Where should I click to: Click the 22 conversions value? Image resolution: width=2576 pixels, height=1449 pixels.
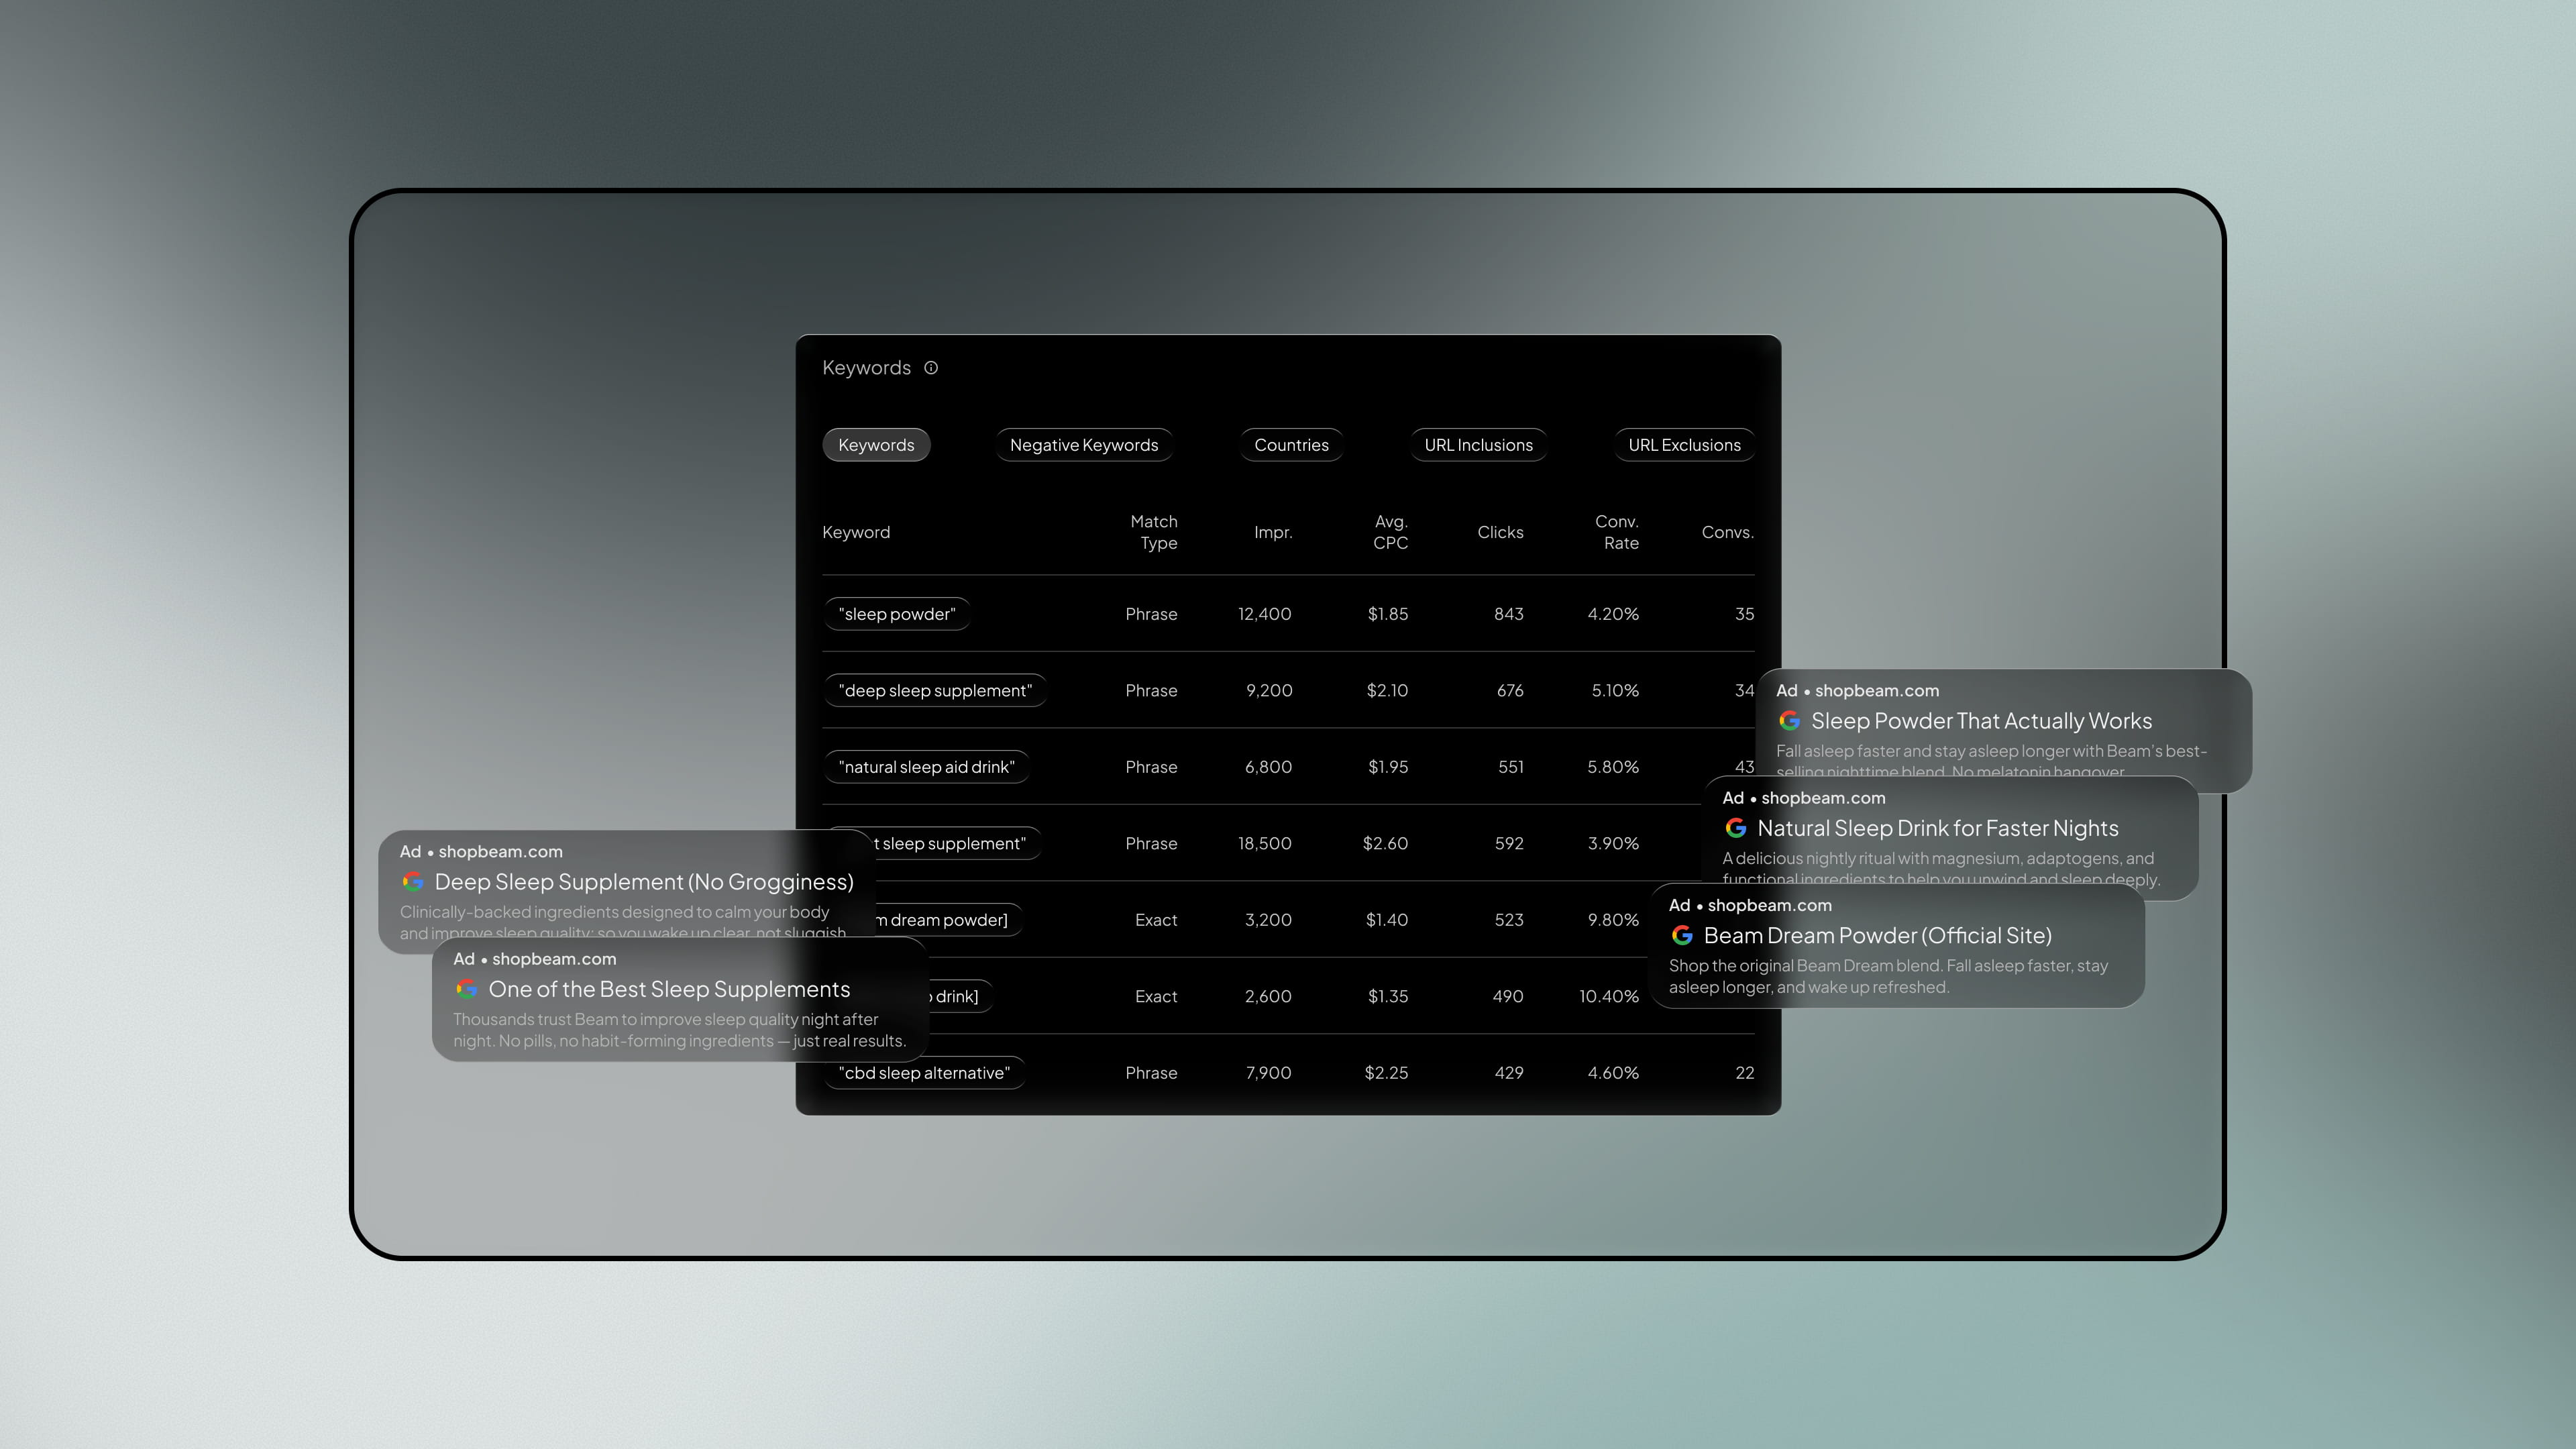pyautogui.click(x=1744, y=1073)
